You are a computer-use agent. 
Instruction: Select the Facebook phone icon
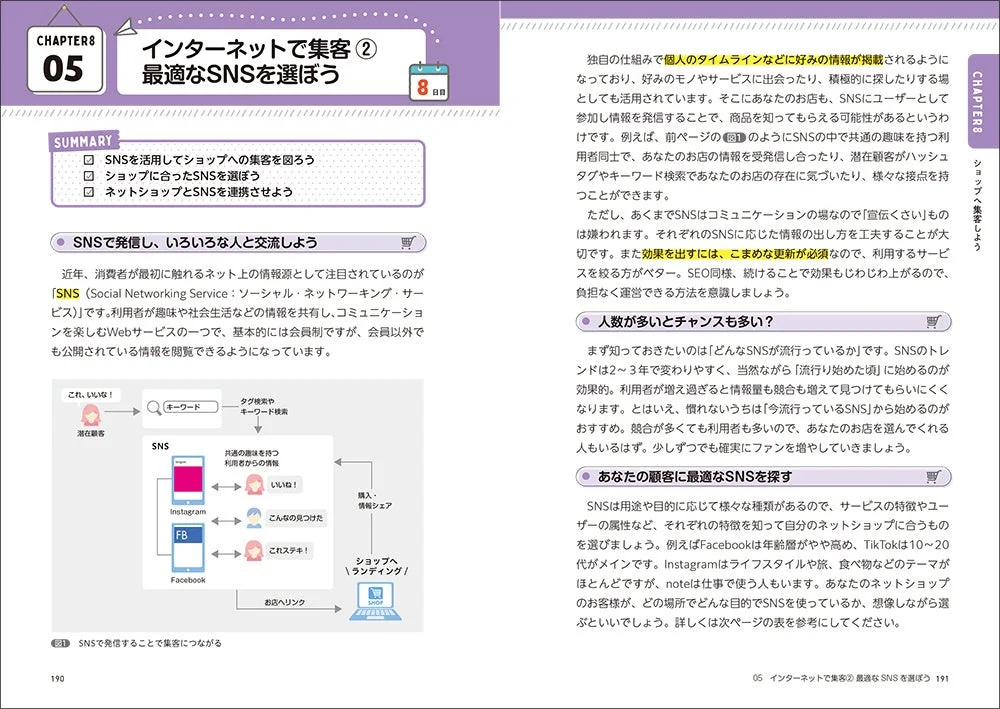click(189, 548)
